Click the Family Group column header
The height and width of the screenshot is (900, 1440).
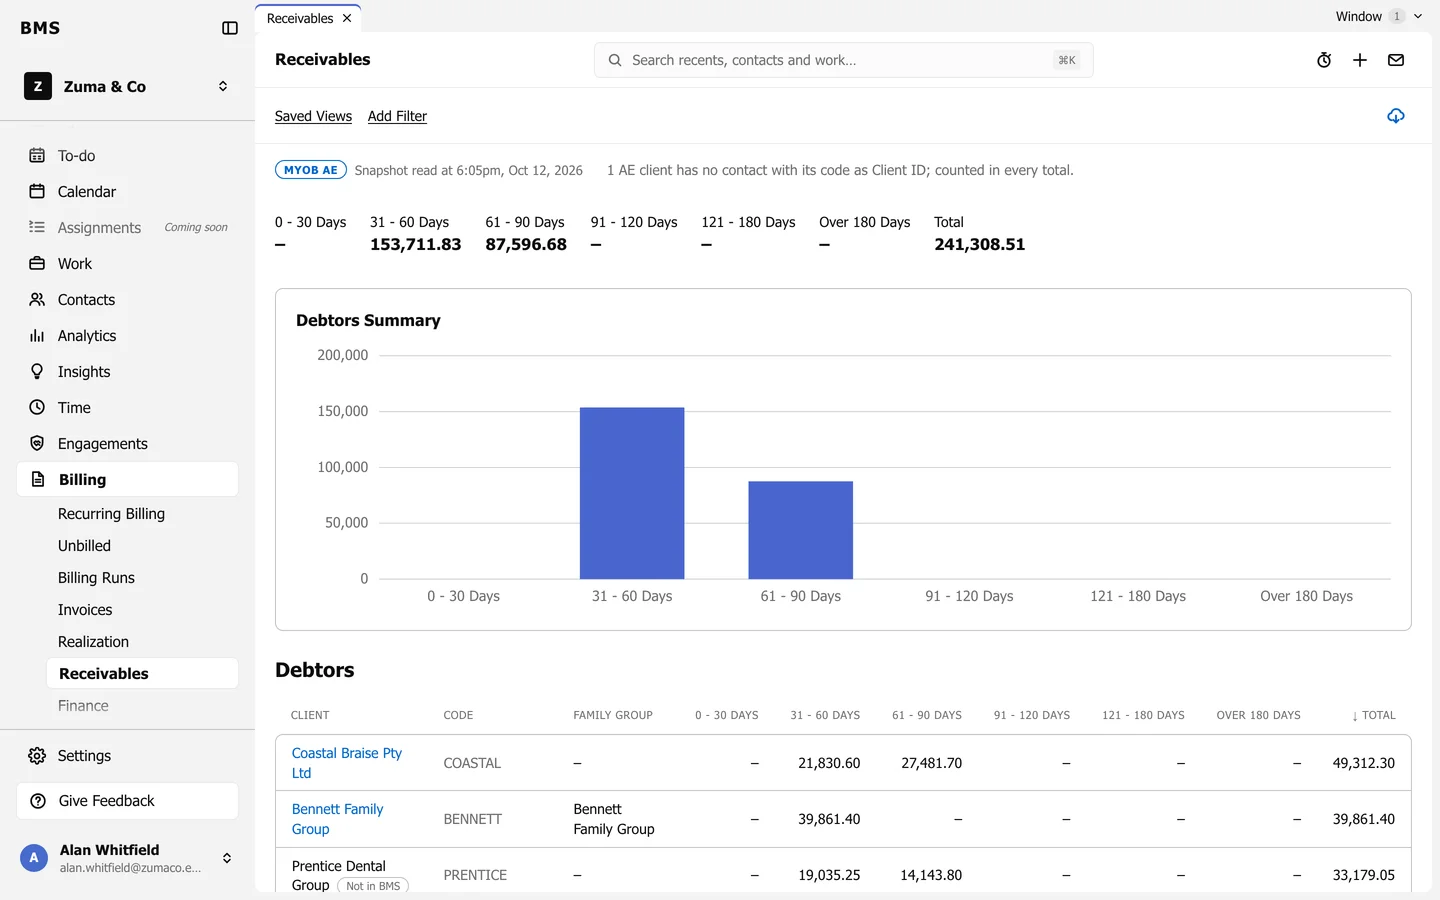[x=613, y=715]
